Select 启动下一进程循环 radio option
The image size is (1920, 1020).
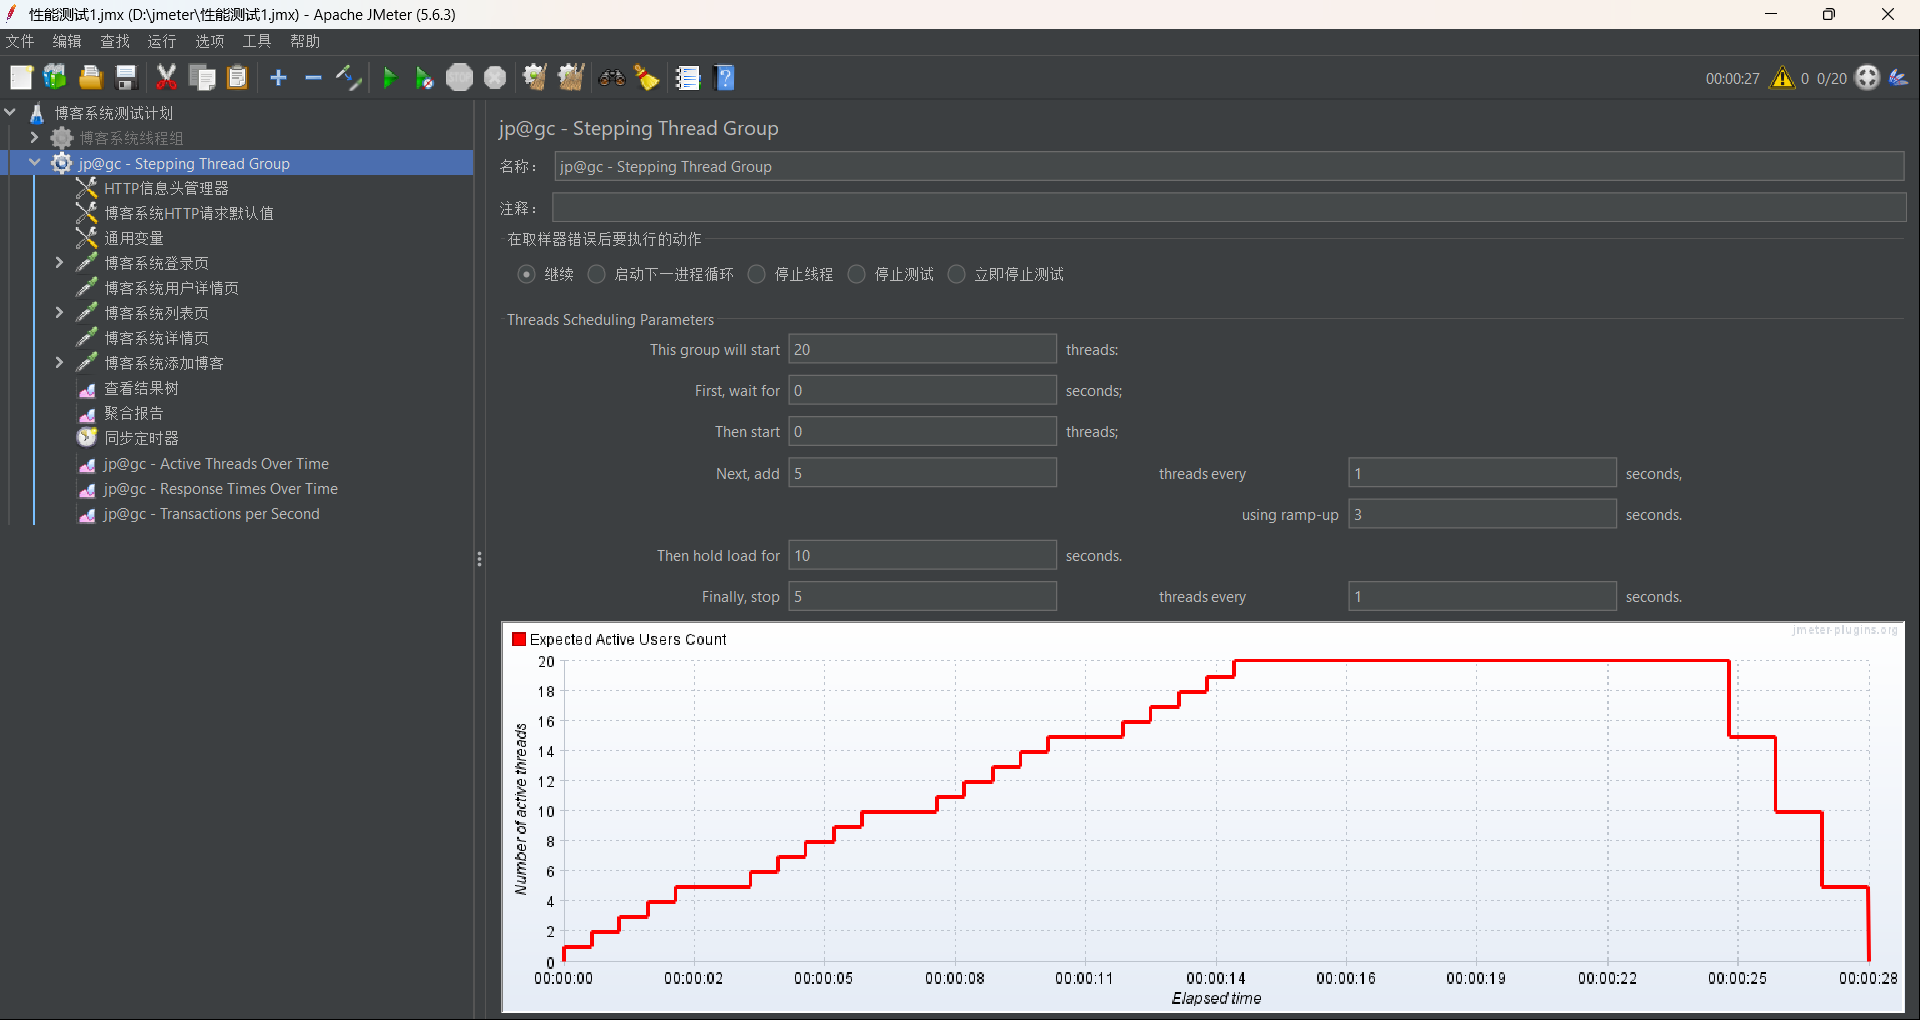(596, 274)
